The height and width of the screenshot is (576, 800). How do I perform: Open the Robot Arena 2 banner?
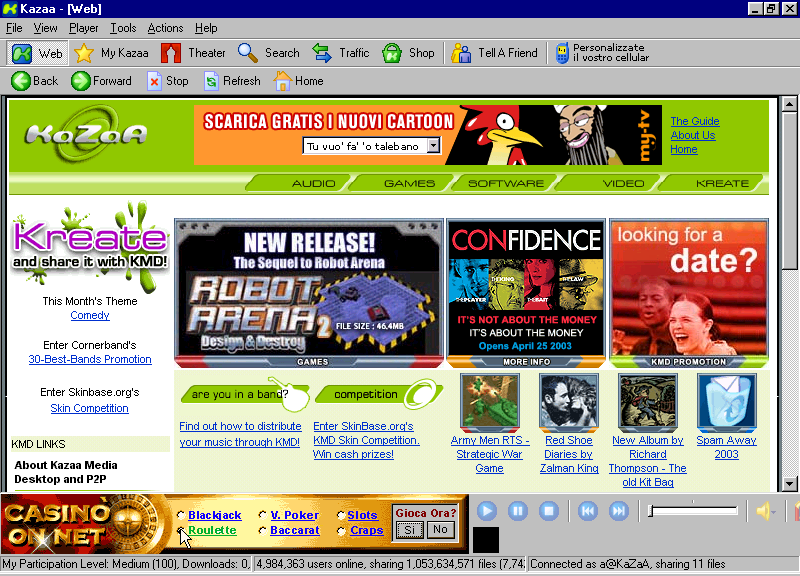(x=309, y=293)
